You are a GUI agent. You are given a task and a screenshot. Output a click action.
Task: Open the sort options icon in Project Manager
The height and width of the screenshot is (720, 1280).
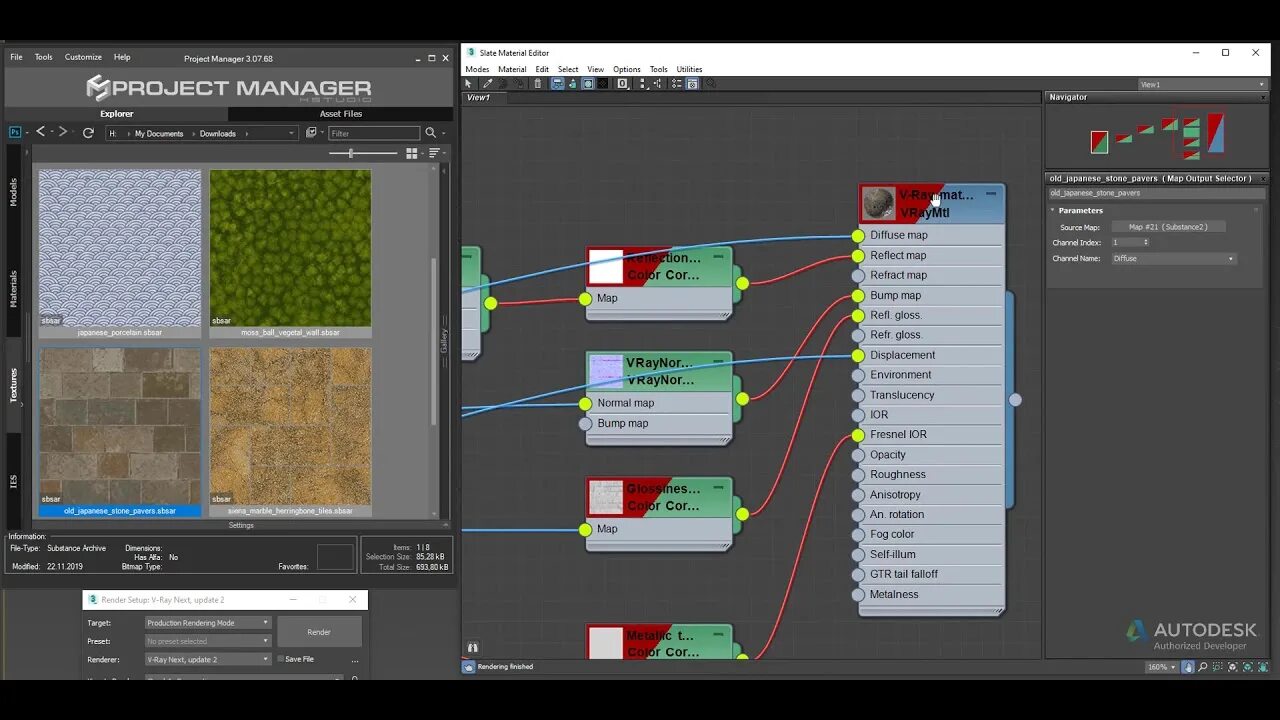[434, 153]
